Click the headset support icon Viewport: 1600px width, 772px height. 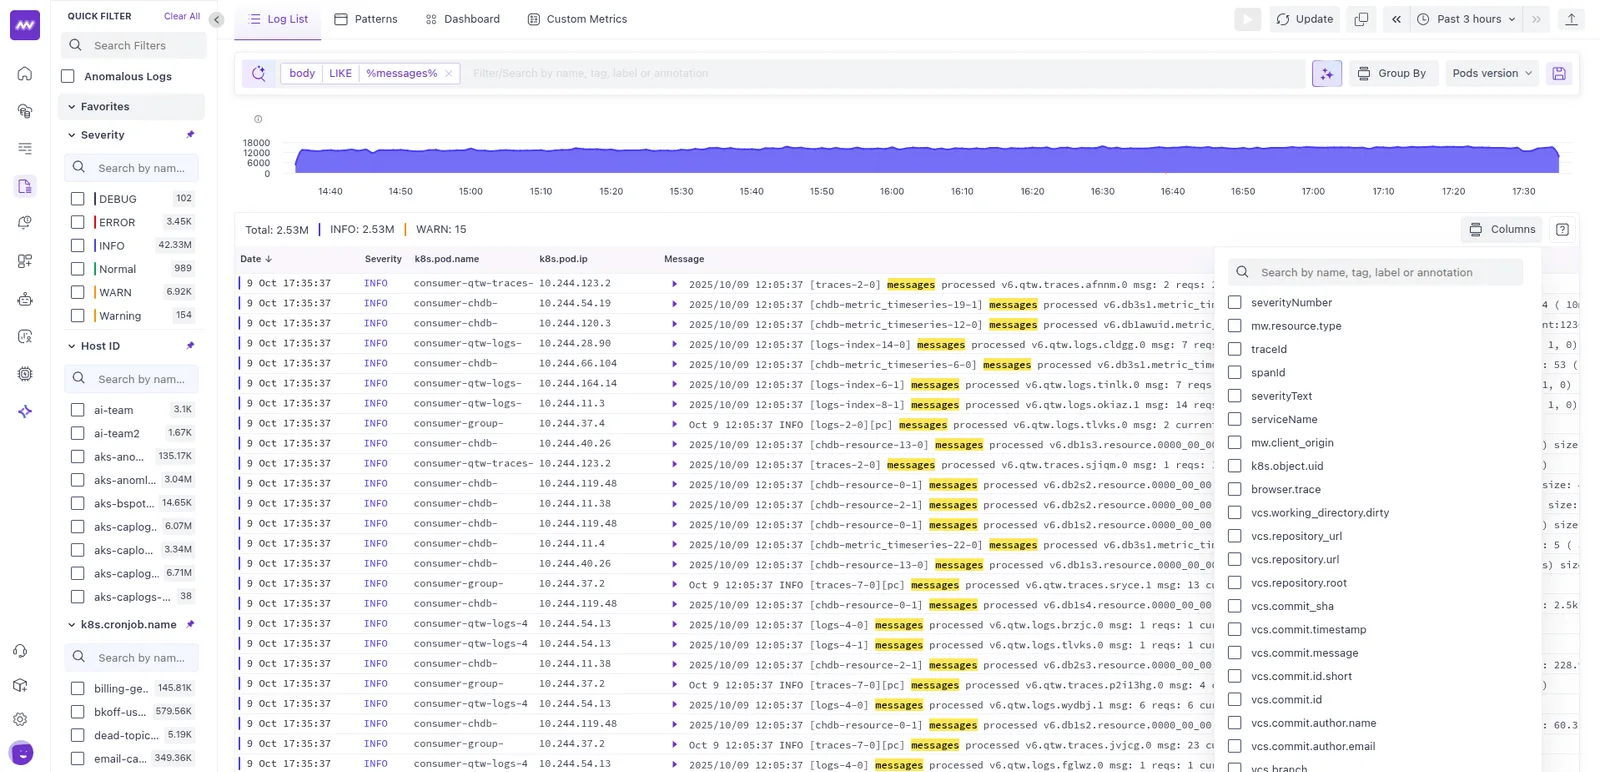click(x=21, y=651)
